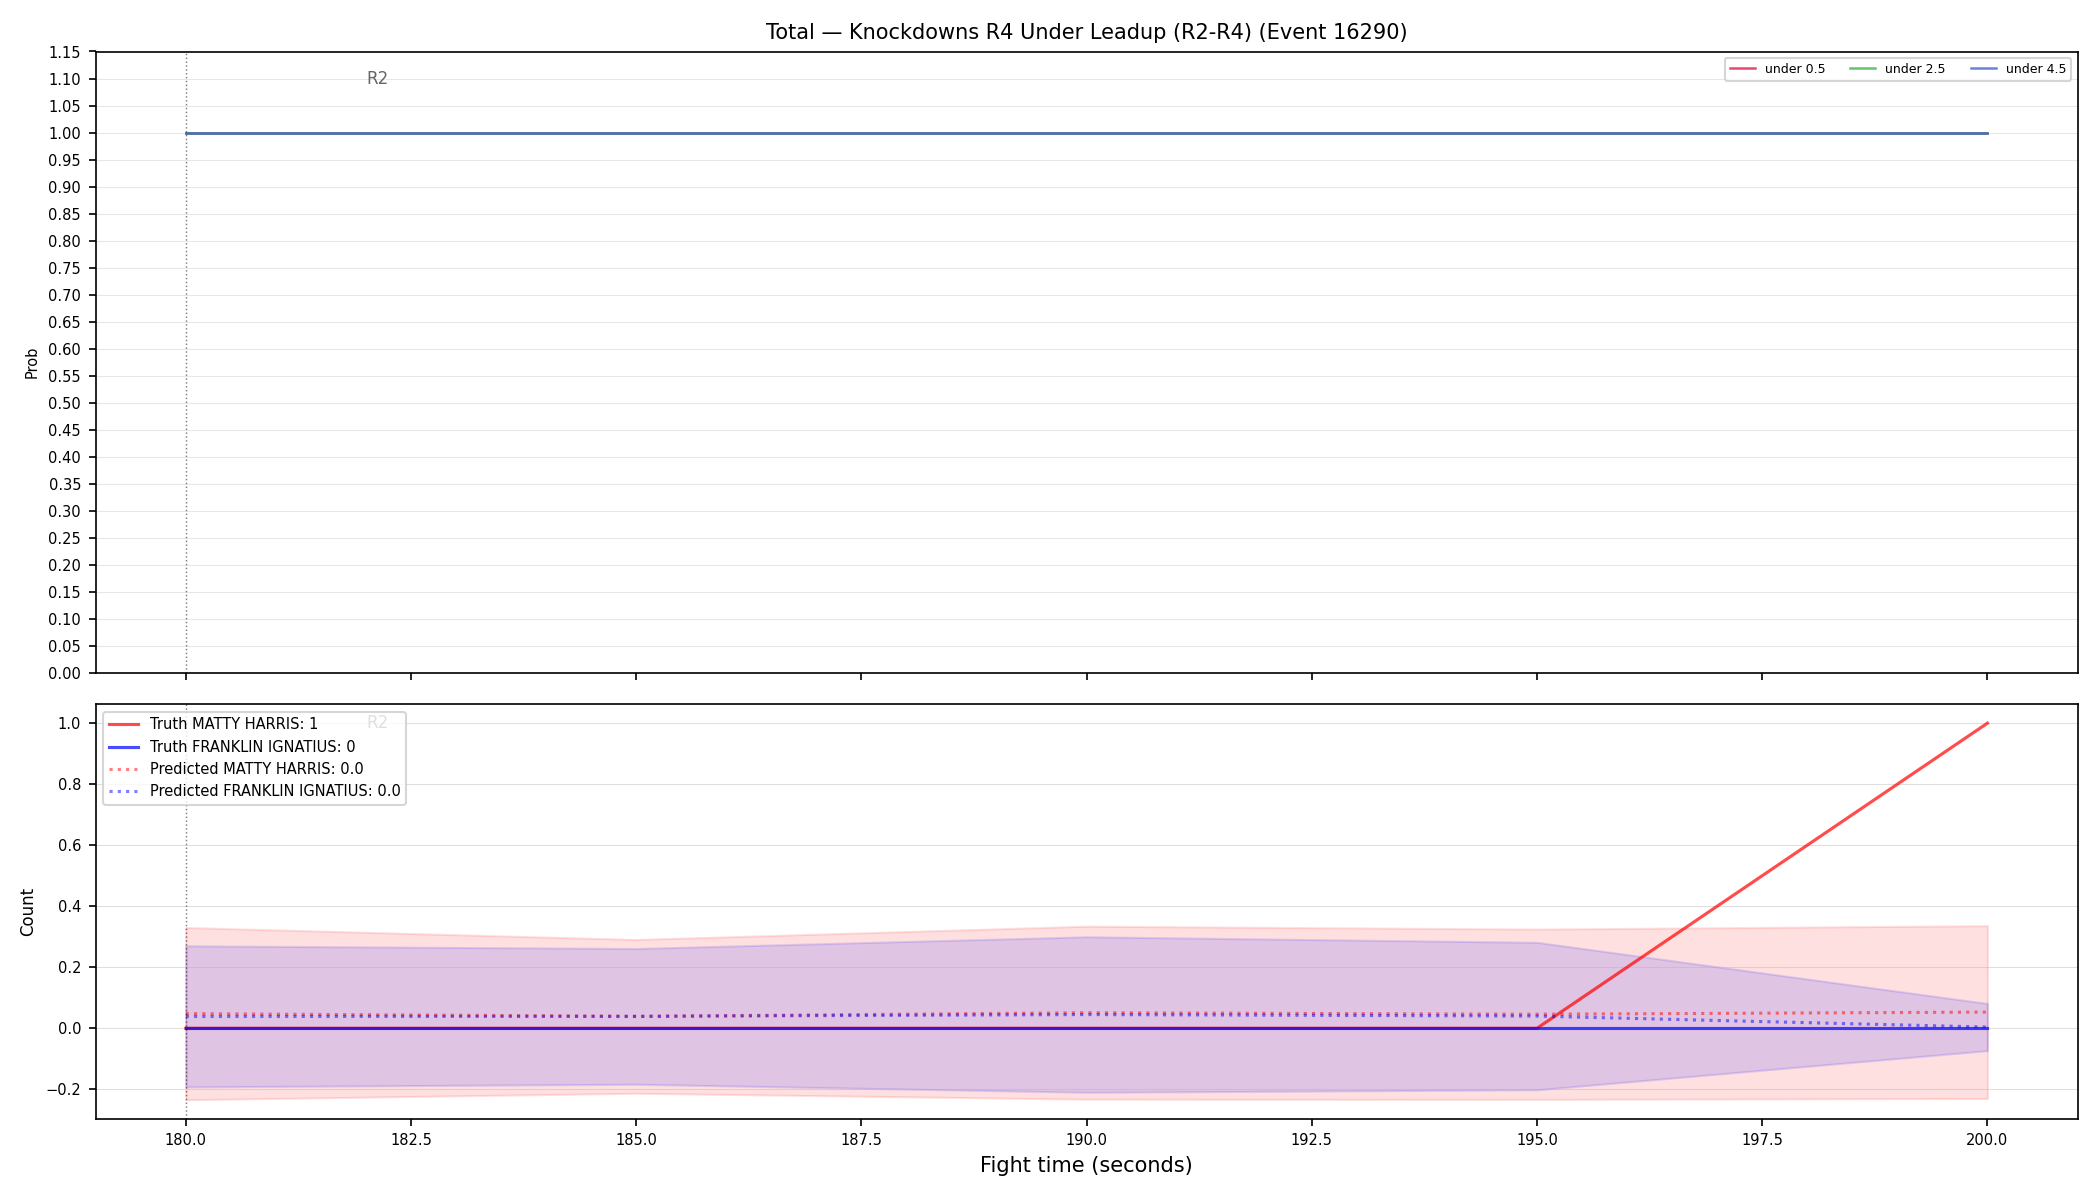Click the 0.75 tick on Prob axis
This screenshot has width=2100, height=1200.
[x=65, y=268]
